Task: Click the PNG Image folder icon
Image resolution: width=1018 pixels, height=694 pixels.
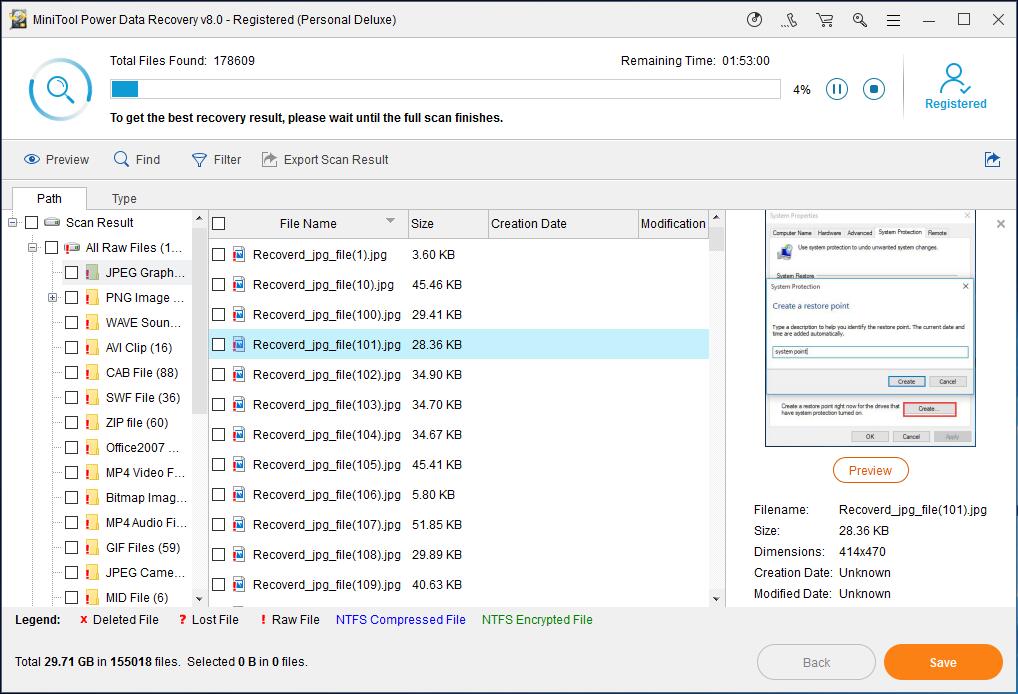Action: [92, 297]
